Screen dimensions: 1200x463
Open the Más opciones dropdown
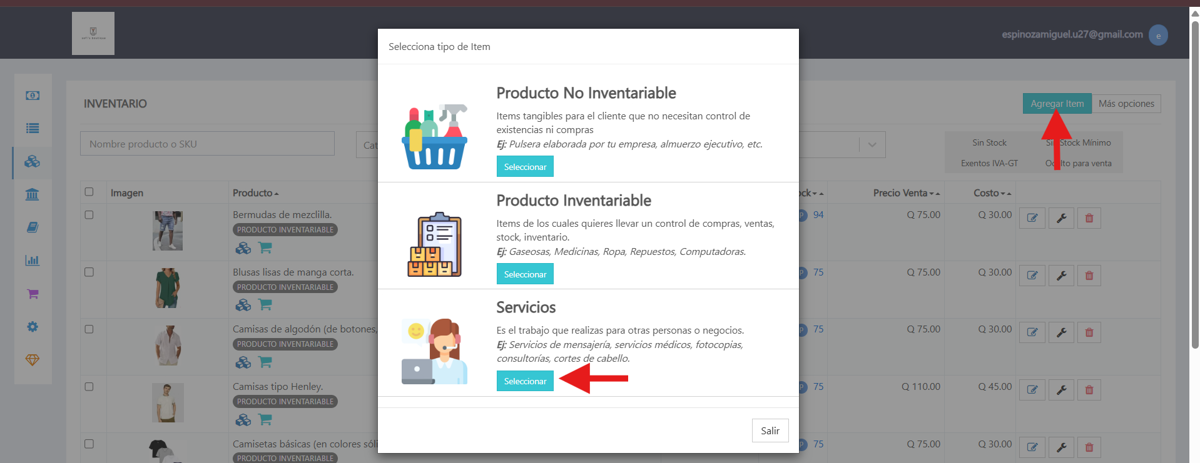coord(1126,103)
